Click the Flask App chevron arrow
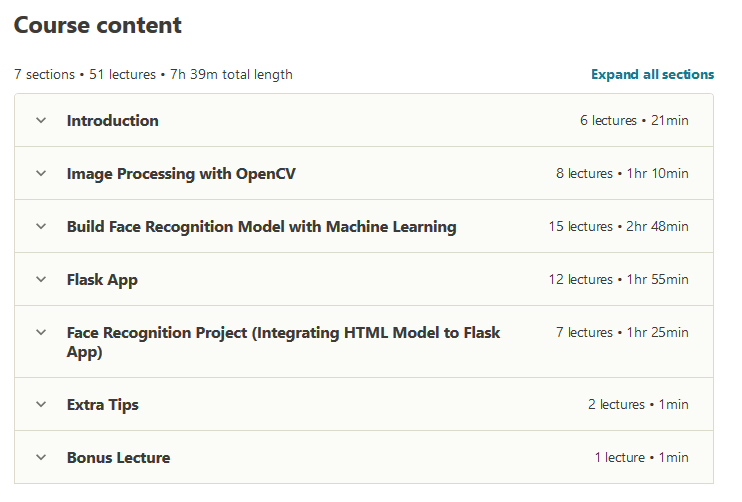 [41, 280]
